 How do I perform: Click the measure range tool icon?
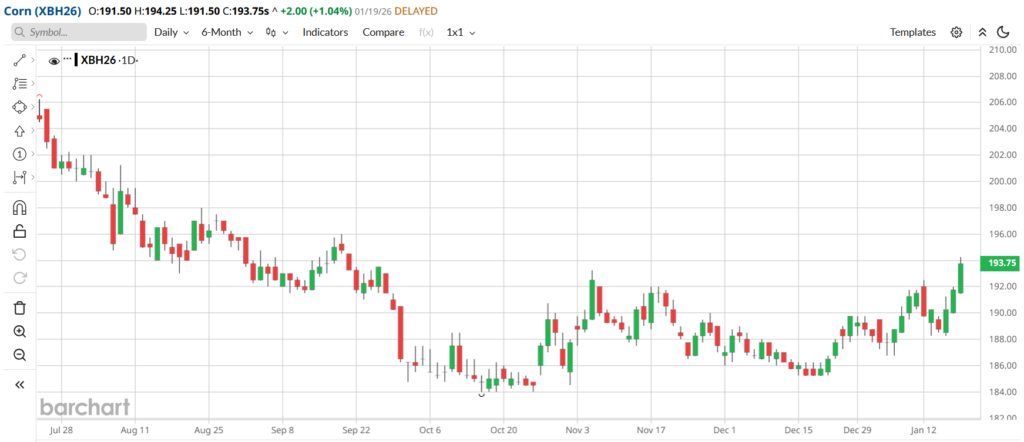click(x=19, y=177)
